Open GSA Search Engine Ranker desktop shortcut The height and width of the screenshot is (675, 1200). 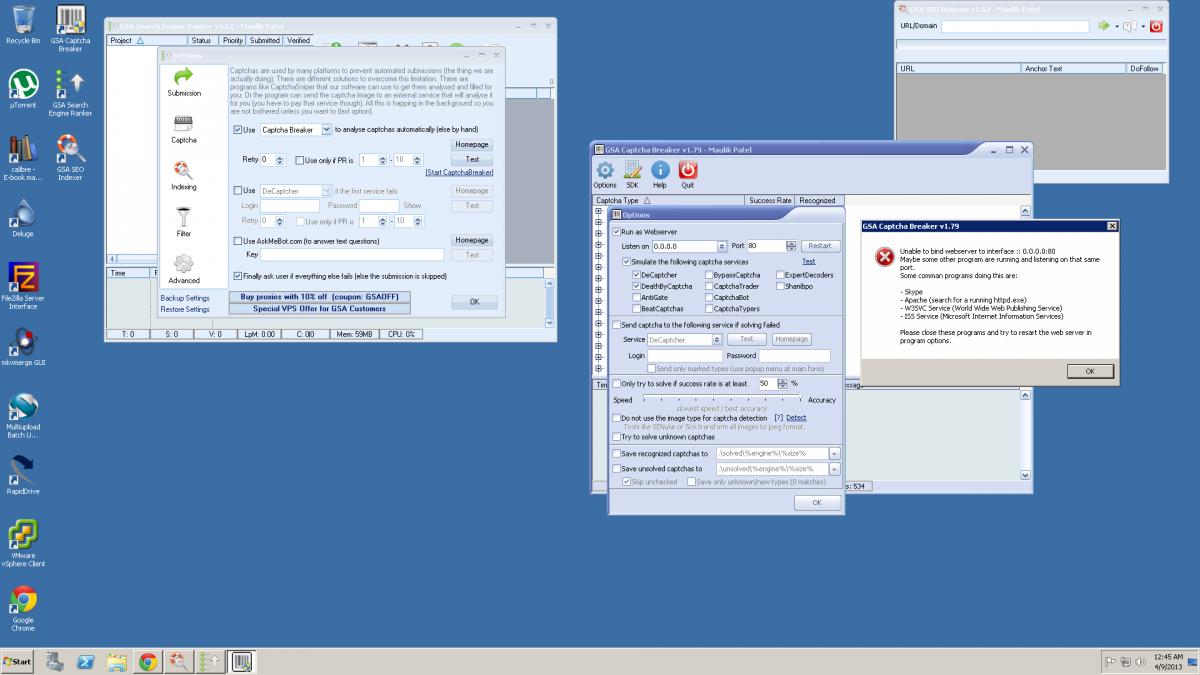[70, 92]
